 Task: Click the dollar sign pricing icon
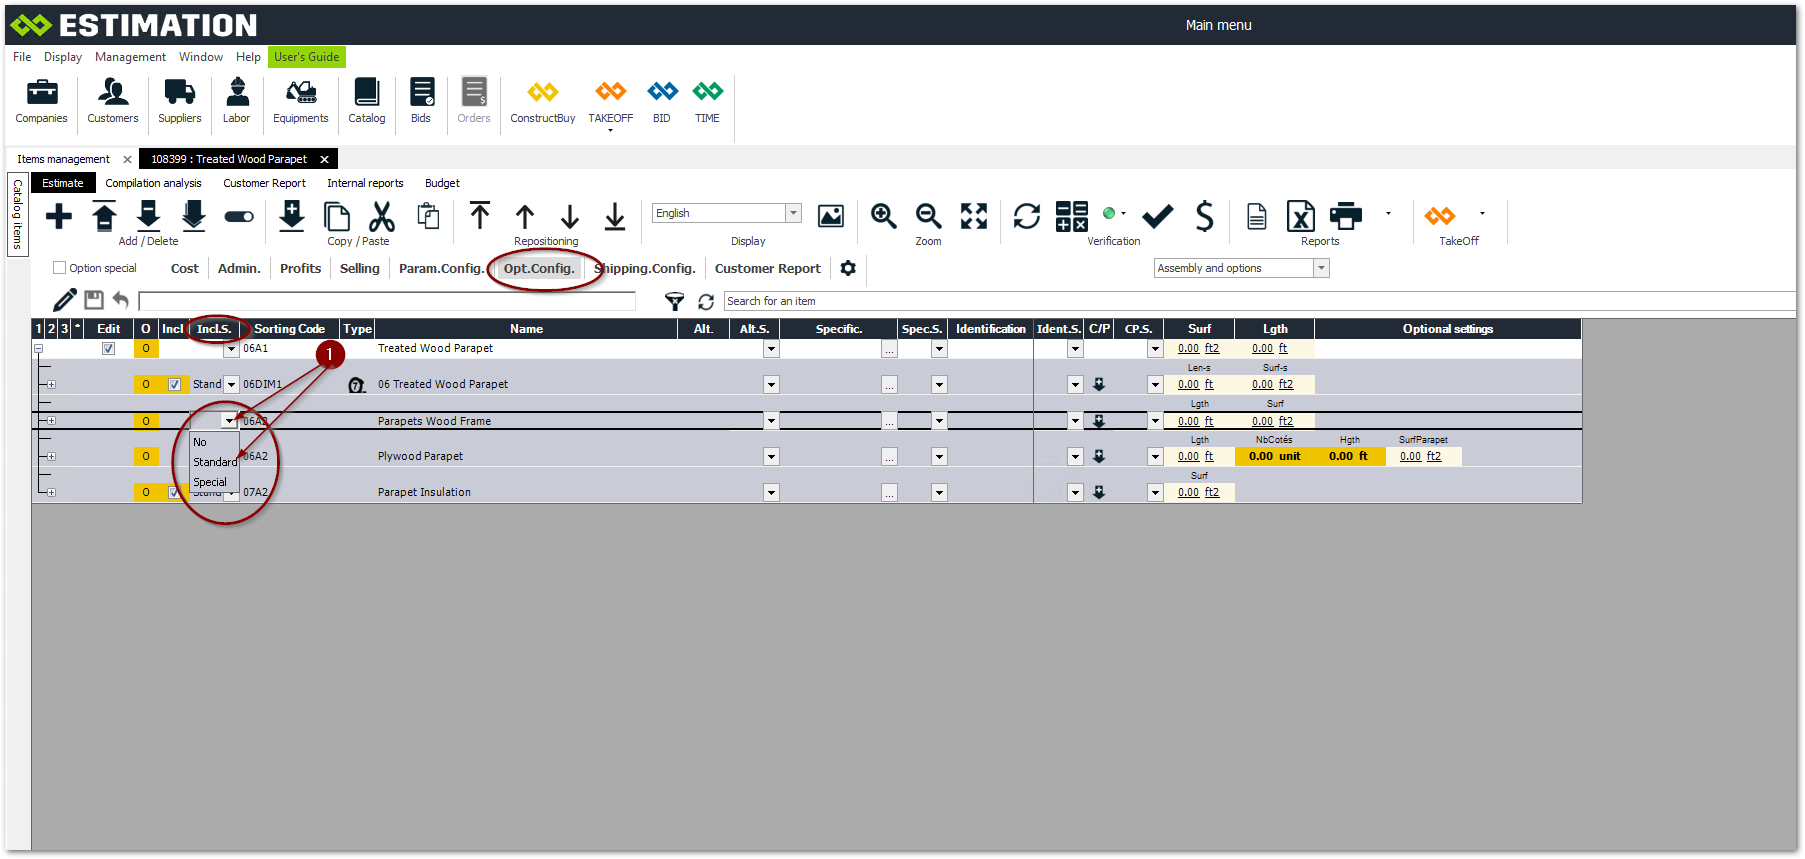(x=1204, y=216)
